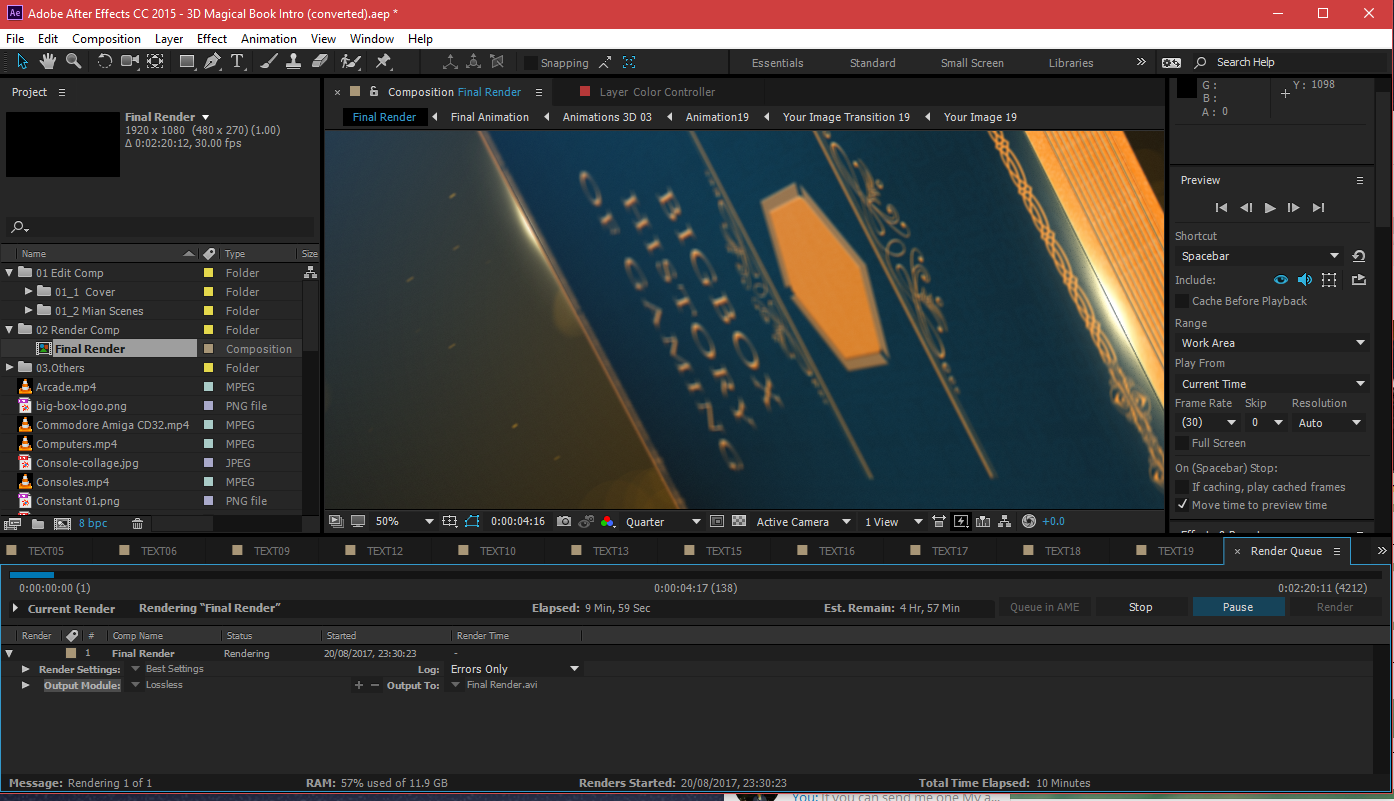Screen dimensions: 1394x801
Task: Open the Animation menu
Action: 269,39
